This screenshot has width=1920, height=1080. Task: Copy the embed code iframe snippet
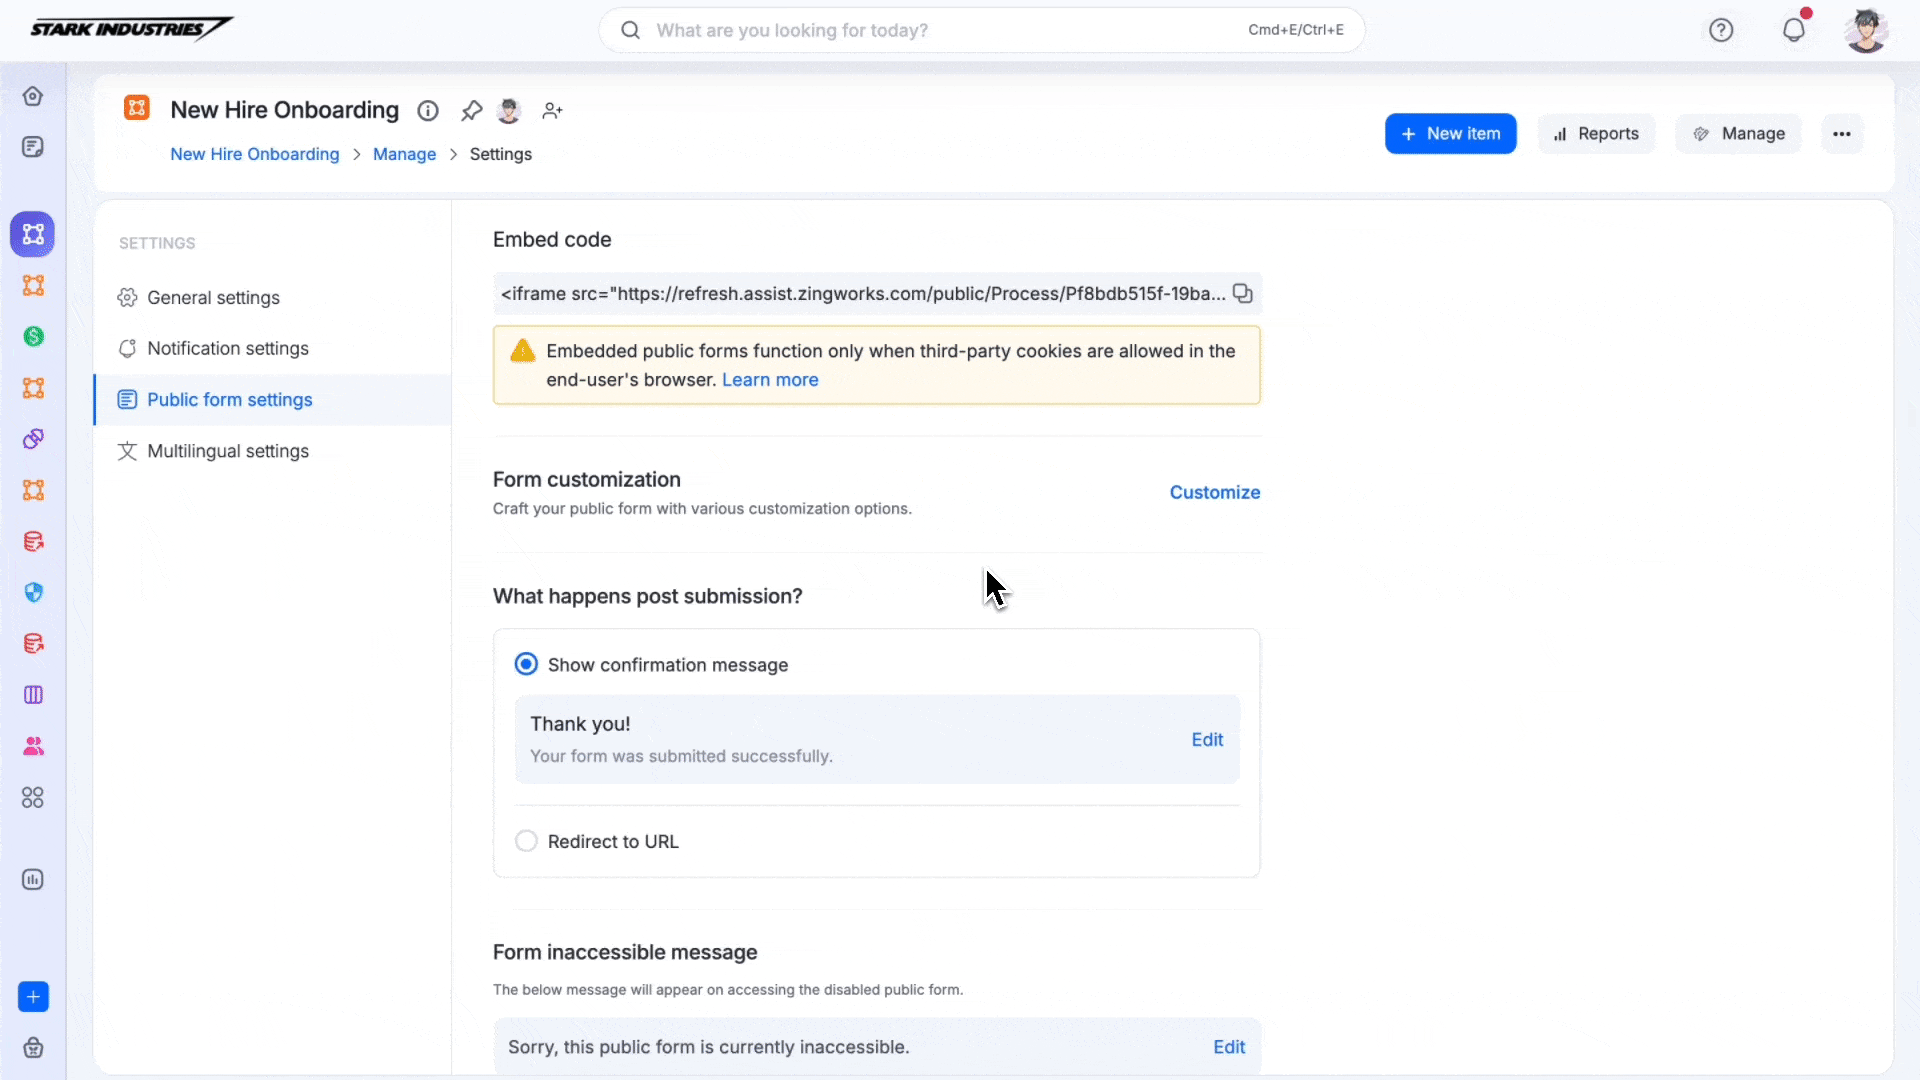[1242, 293]
